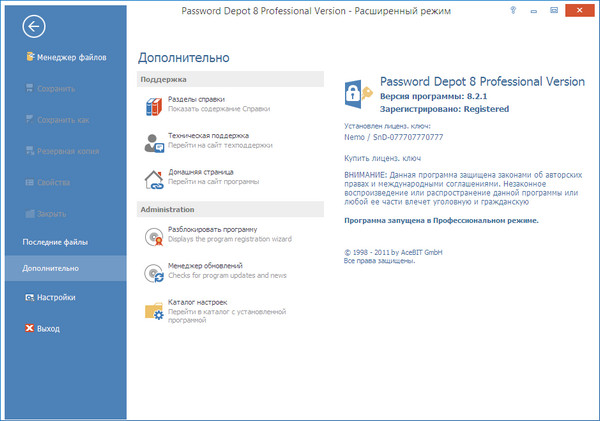Click Купить лиценз. ключ link
The image size is (600, 421).
pos(382,160)
